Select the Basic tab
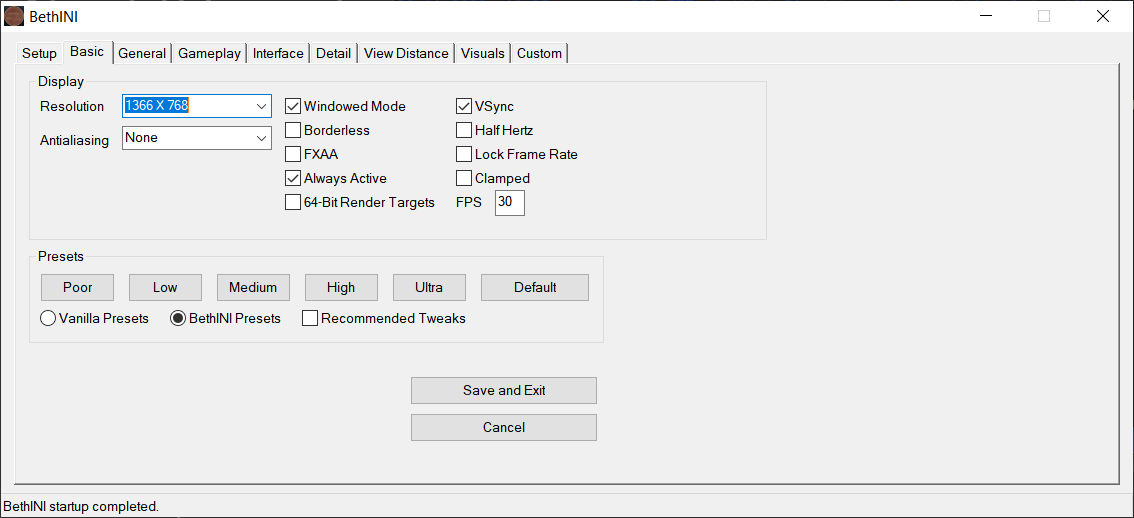 click(x=88, y=52)
